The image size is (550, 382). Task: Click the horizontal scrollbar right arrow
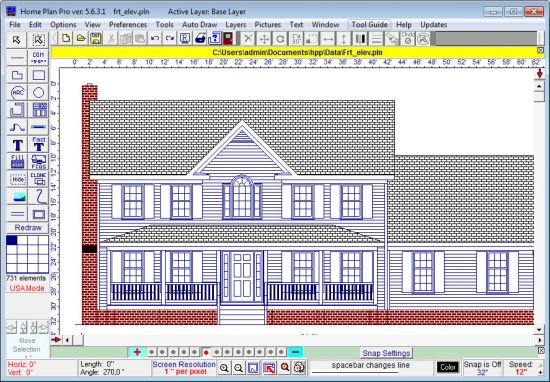(540, 340)
